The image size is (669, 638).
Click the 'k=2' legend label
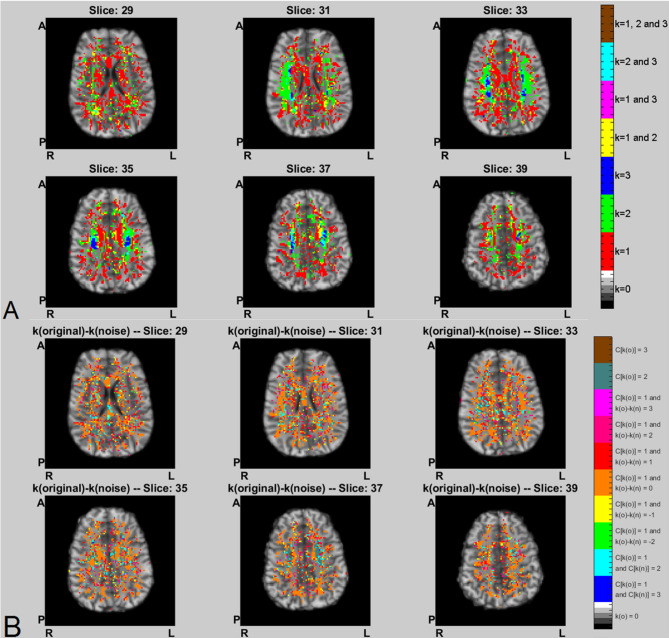coord(622,213)
